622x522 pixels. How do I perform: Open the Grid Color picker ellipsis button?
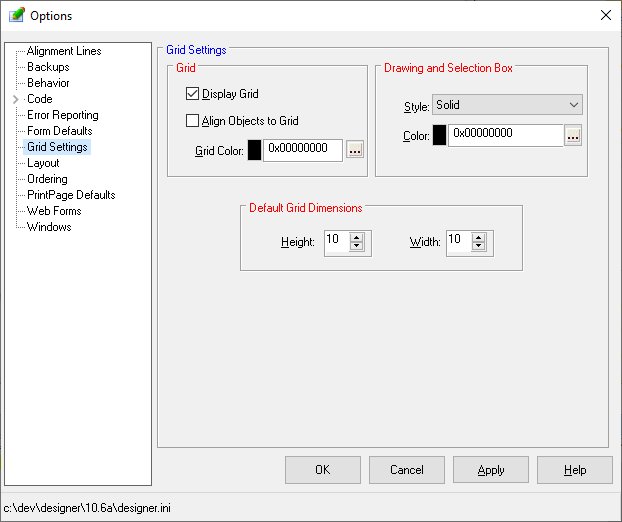click(355, 150)
